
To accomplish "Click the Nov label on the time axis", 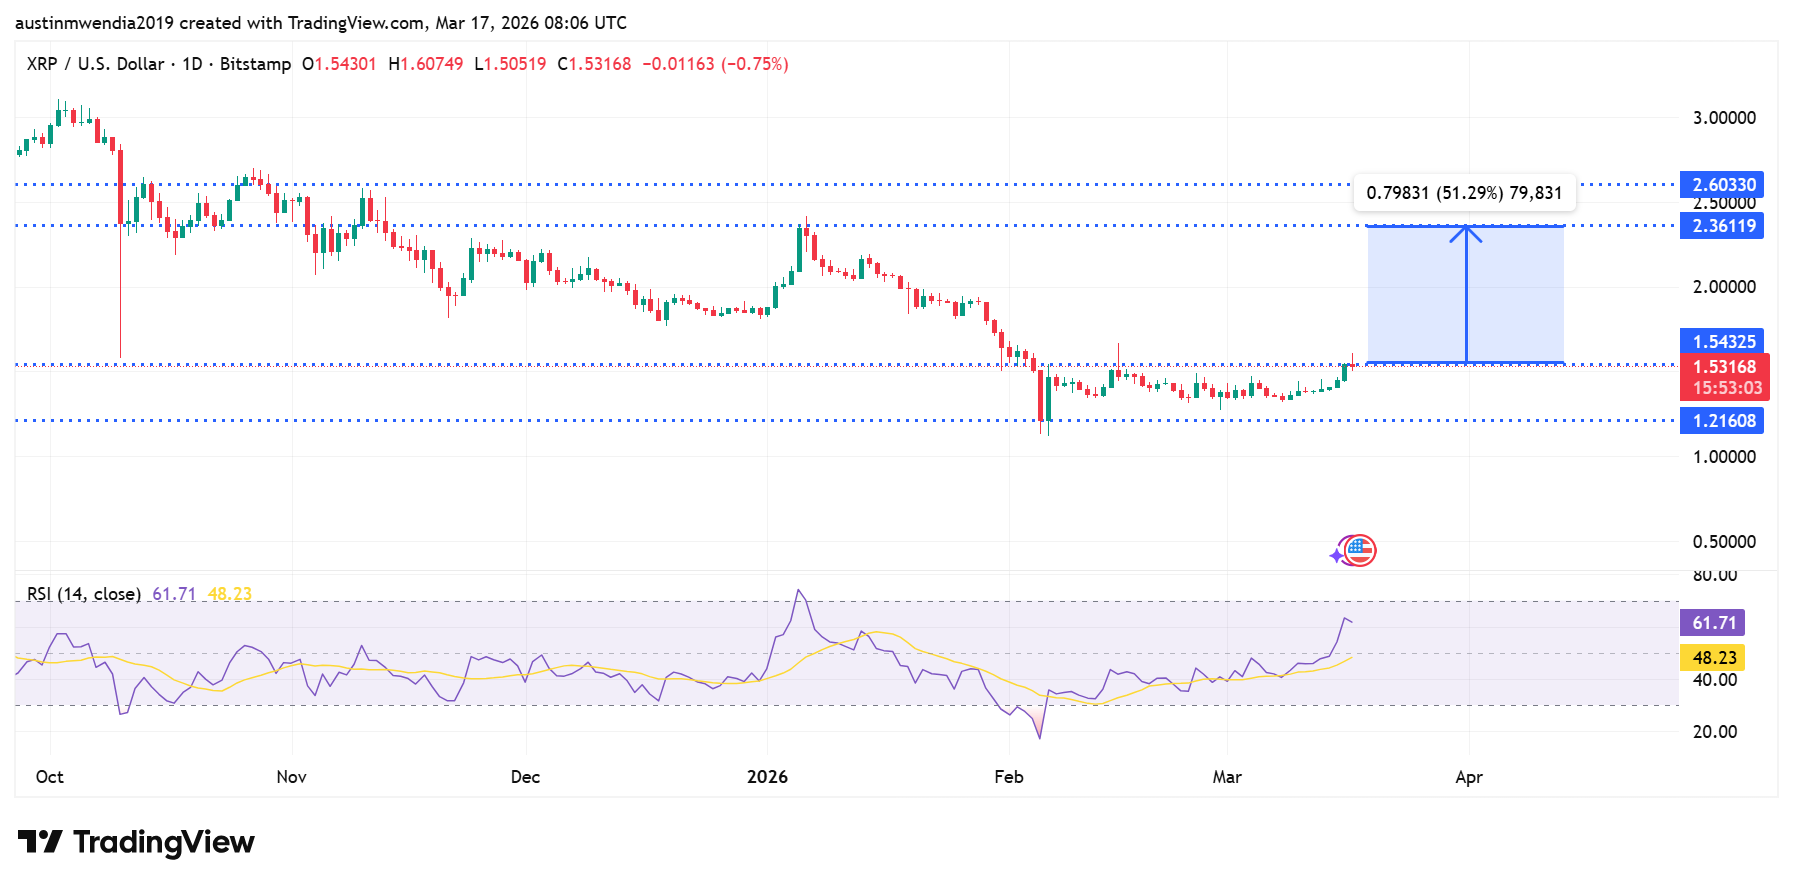I will [x=291, y=777].
